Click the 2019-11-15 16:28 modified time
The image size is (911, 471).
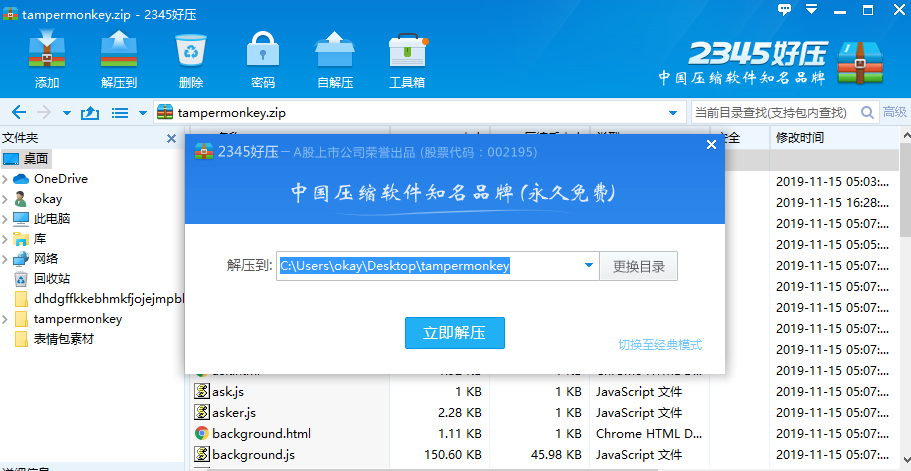(x=832, y=203)
